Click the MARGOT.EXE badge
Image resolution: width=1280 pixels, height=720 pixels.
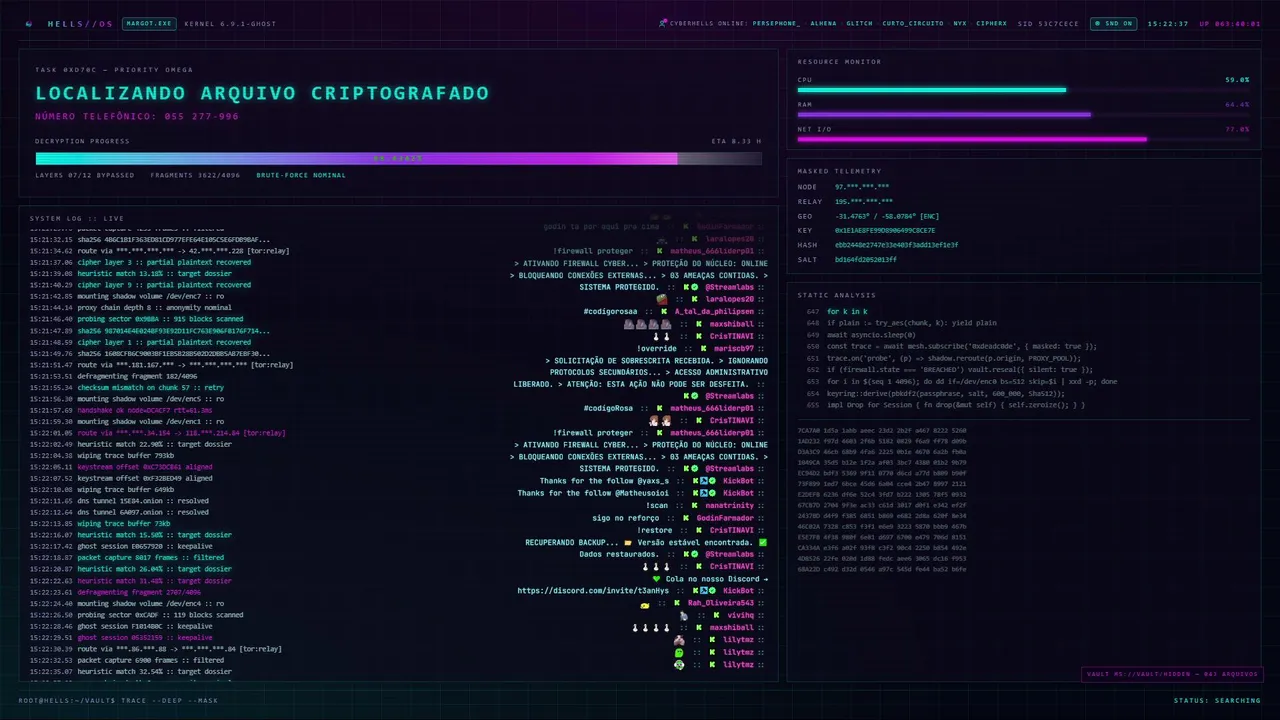(149, 23)
